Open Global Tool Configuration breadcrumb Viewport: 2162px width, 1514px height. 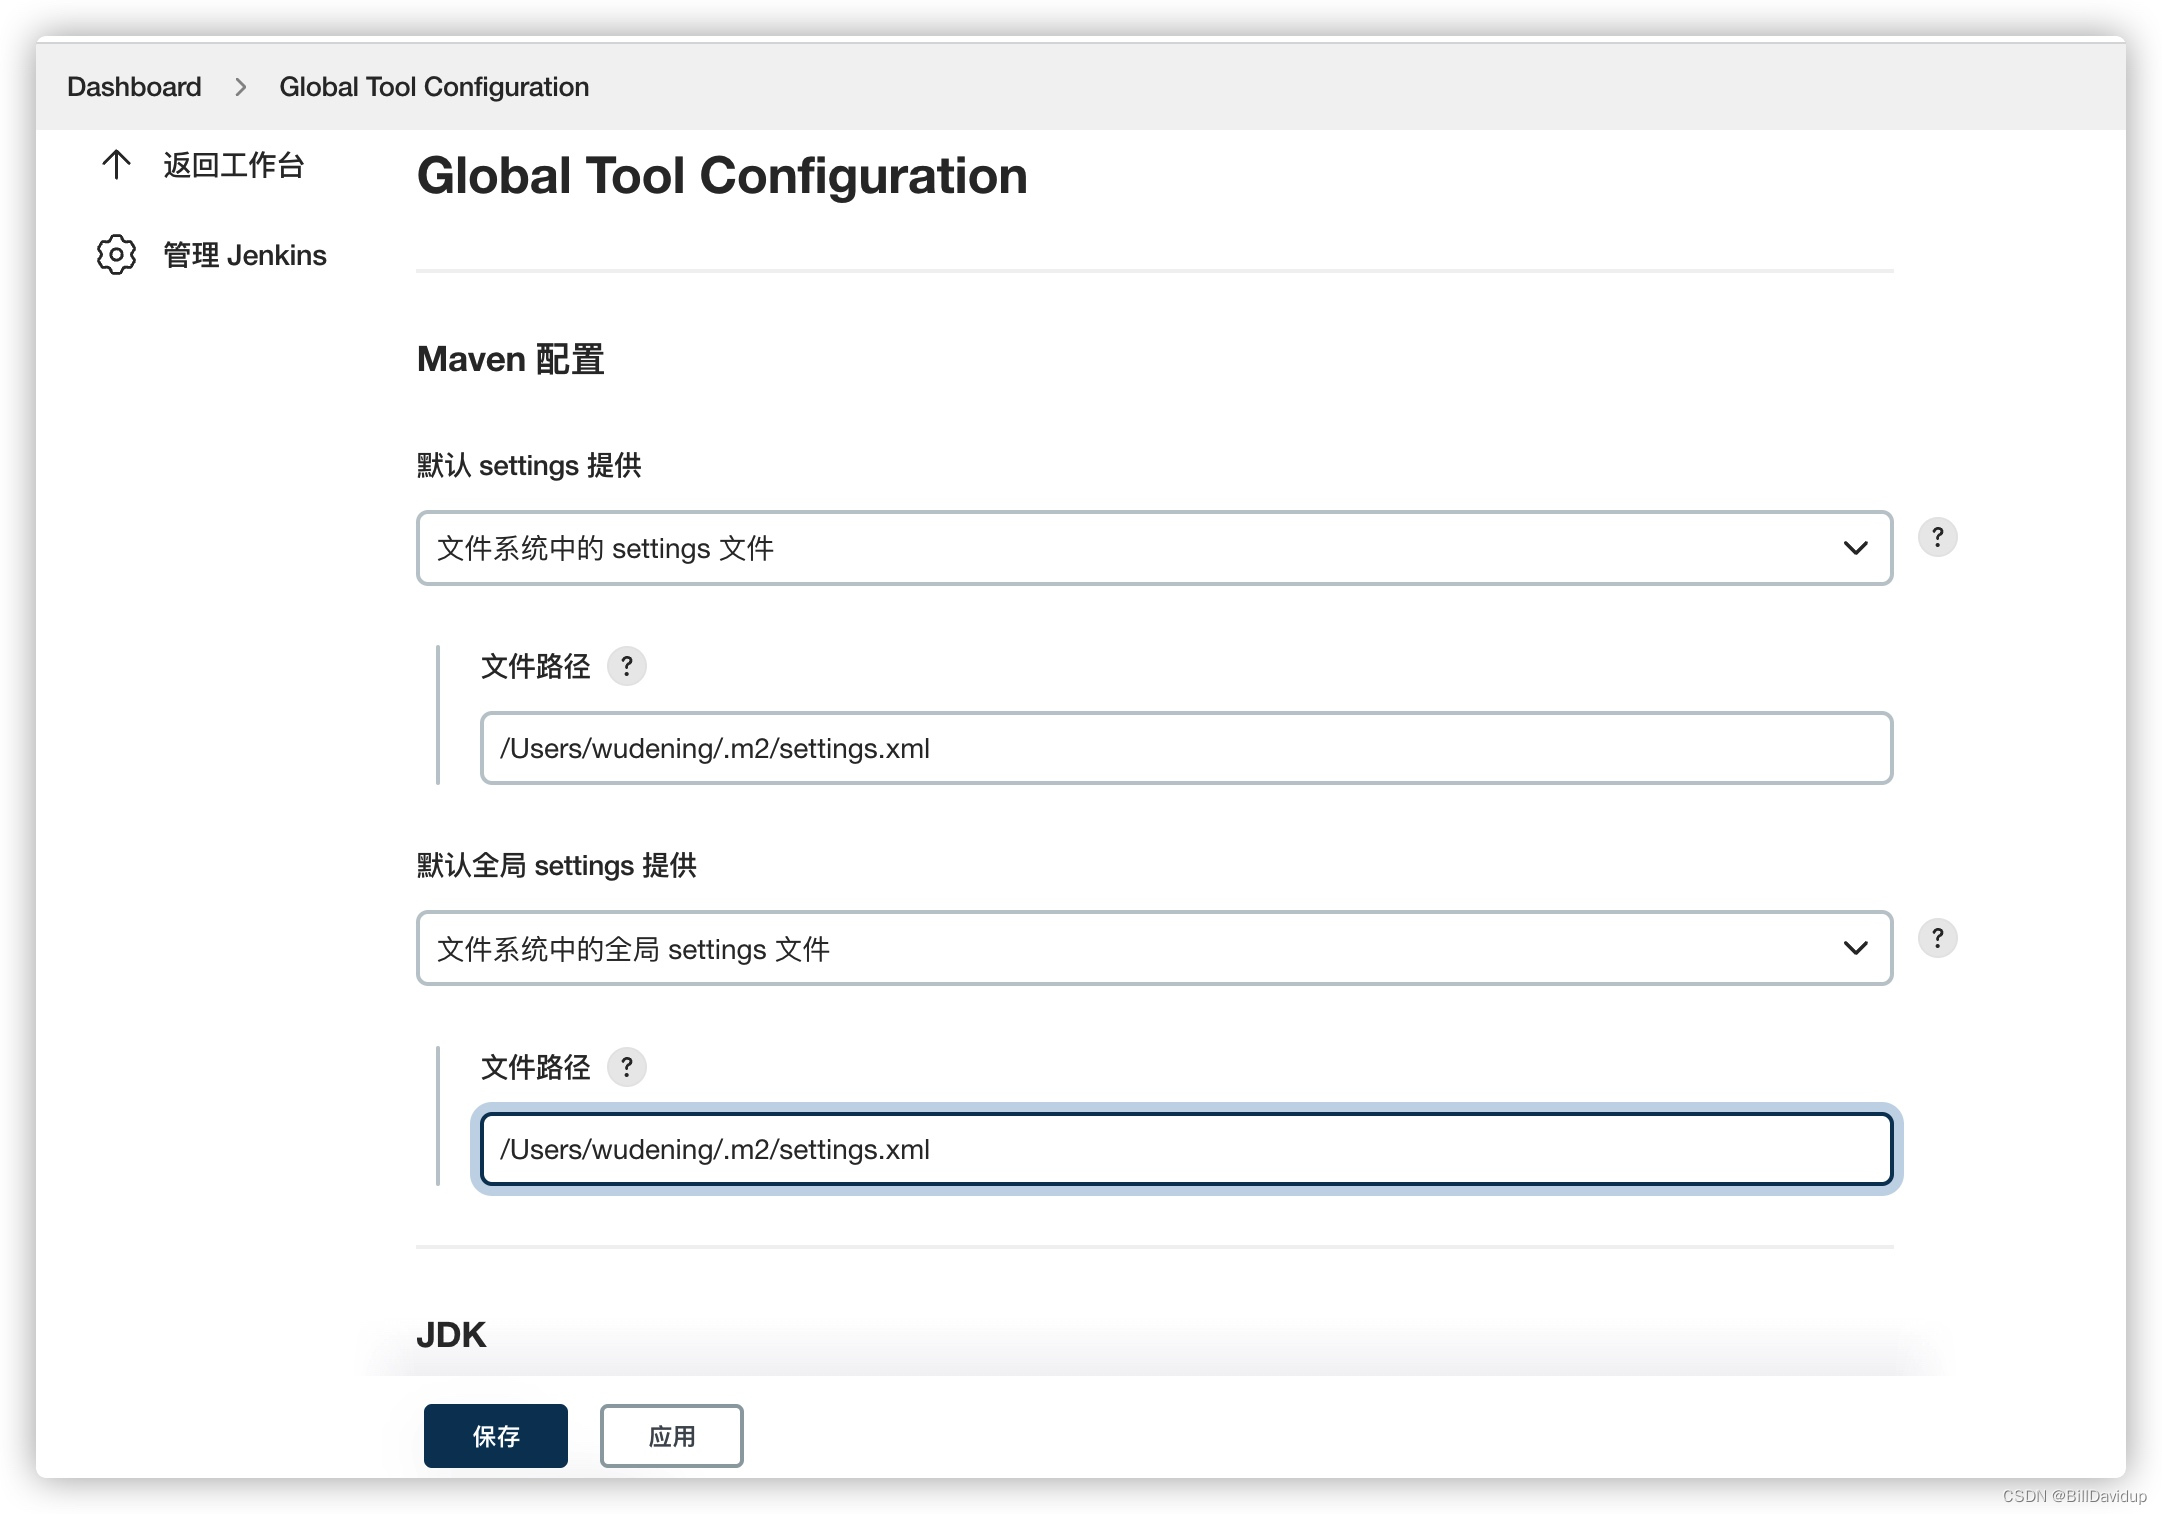point(434,87)
